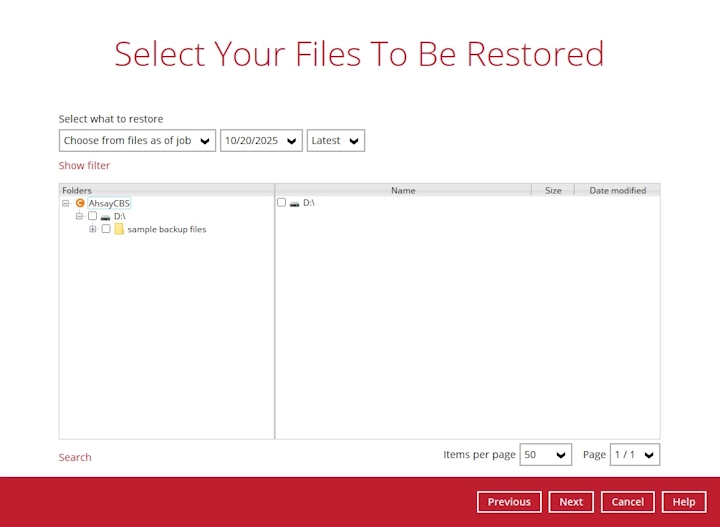Open the Latest time dropdown
720x527 pixels.
(x=336, y=140)
